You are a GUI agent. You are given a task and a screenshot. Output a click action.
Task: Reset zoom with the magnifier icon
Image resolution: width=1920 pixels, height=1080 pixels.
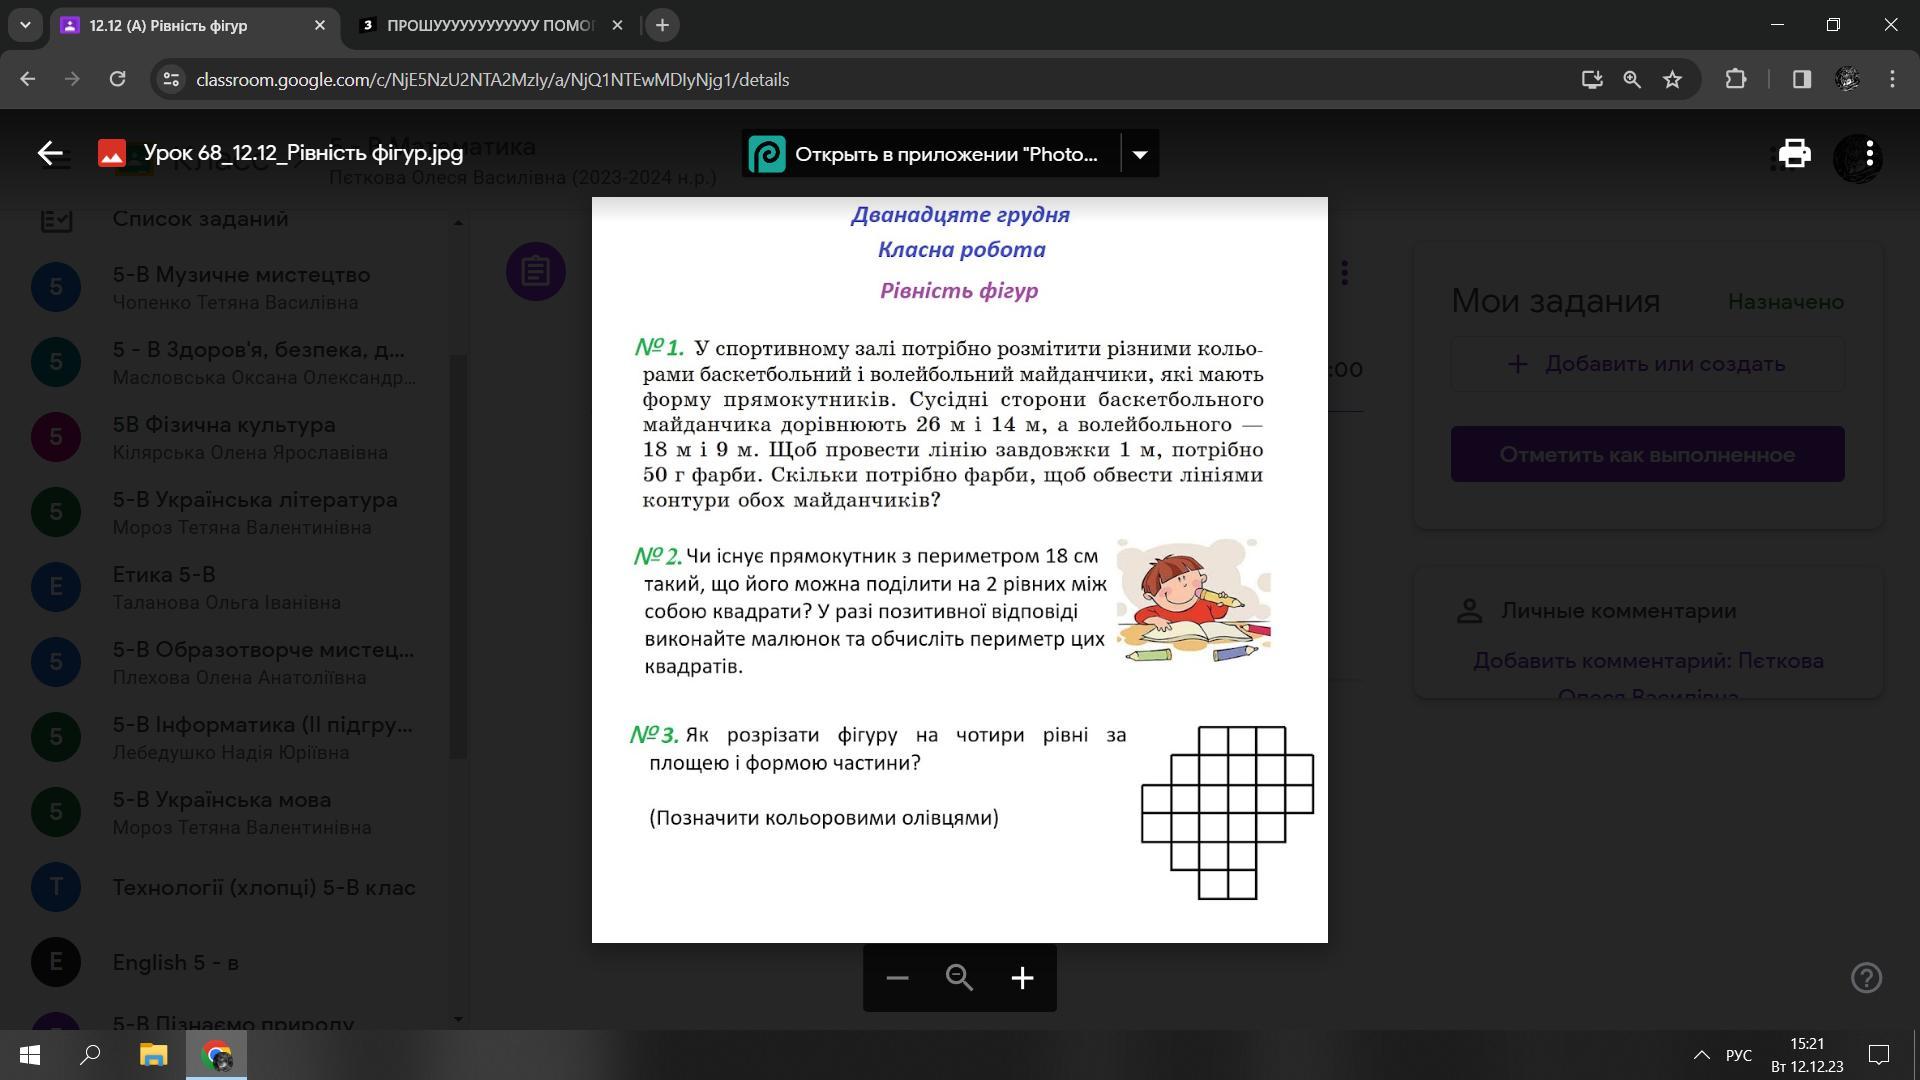coord(959,978)
